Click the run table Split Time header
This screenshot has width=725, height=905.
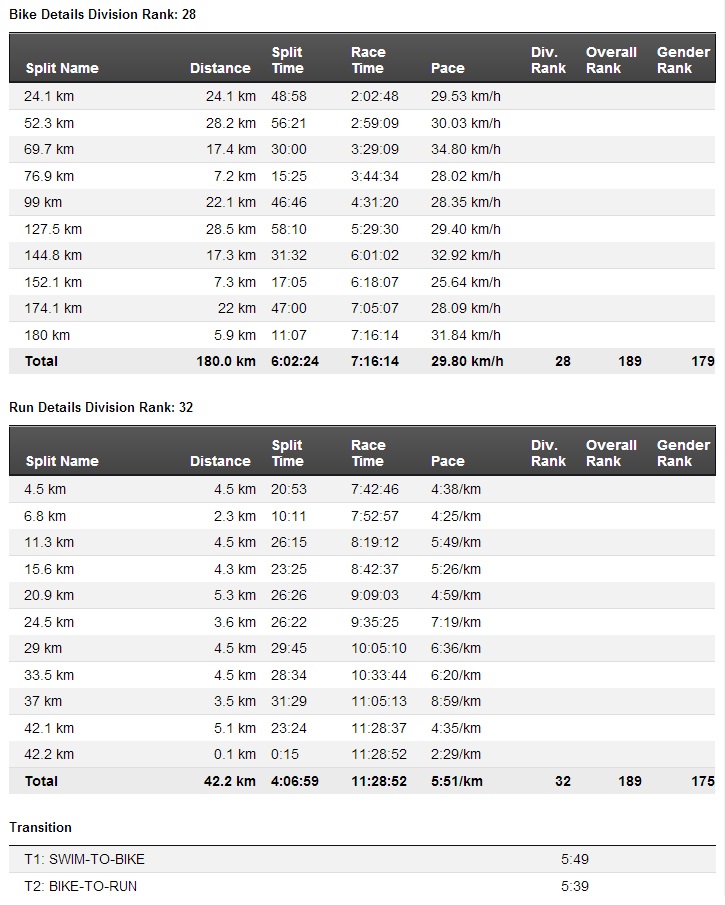[x=287, y=453]
